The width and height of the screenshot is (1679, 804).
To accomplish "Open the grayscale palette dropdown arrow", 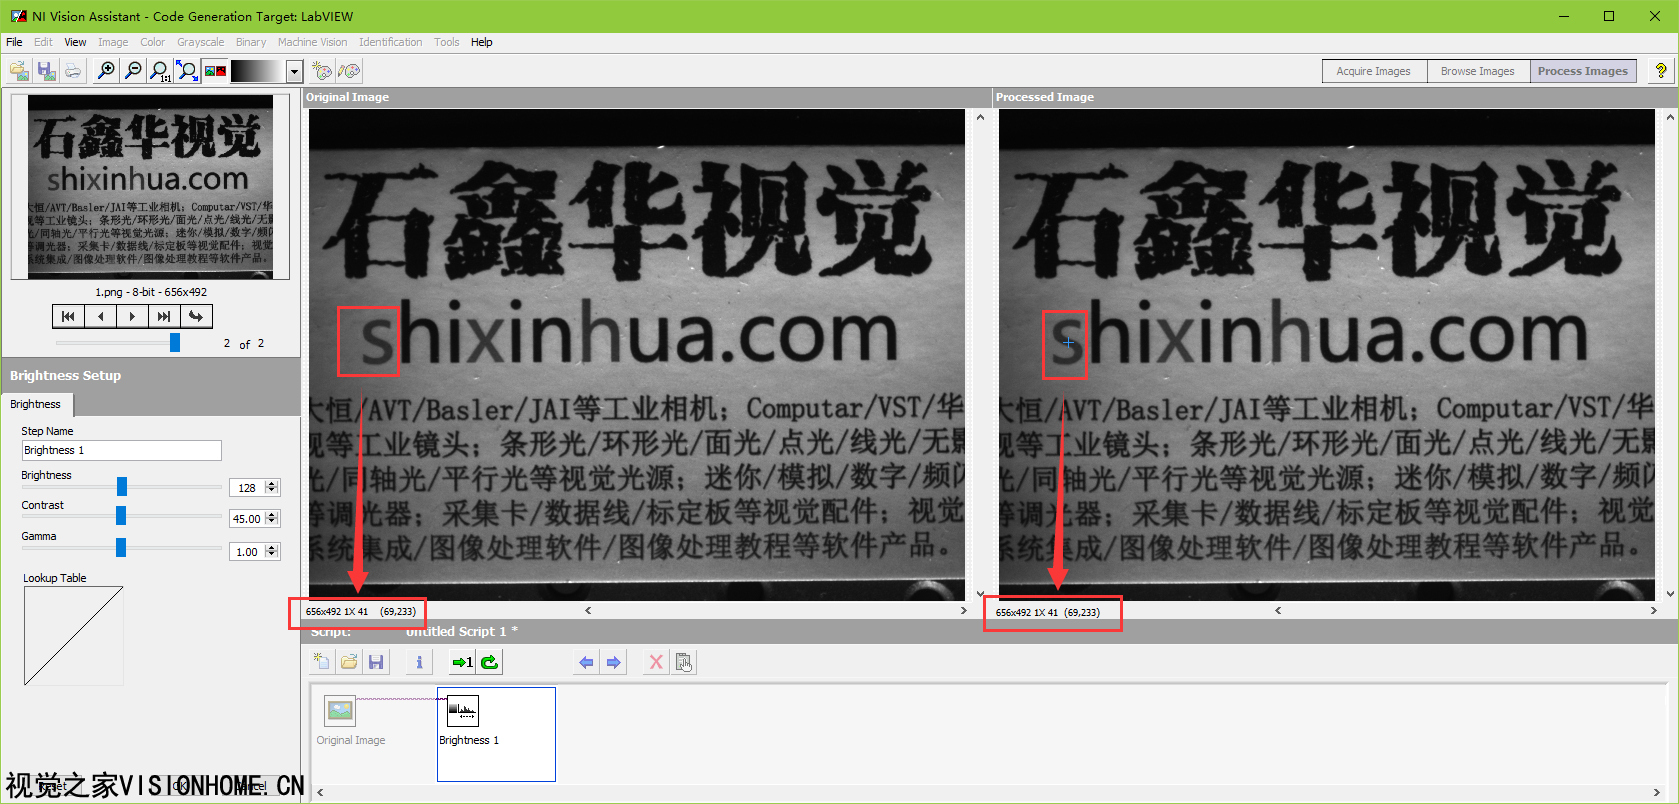I will pyautogui.click(x=294, y=71).
